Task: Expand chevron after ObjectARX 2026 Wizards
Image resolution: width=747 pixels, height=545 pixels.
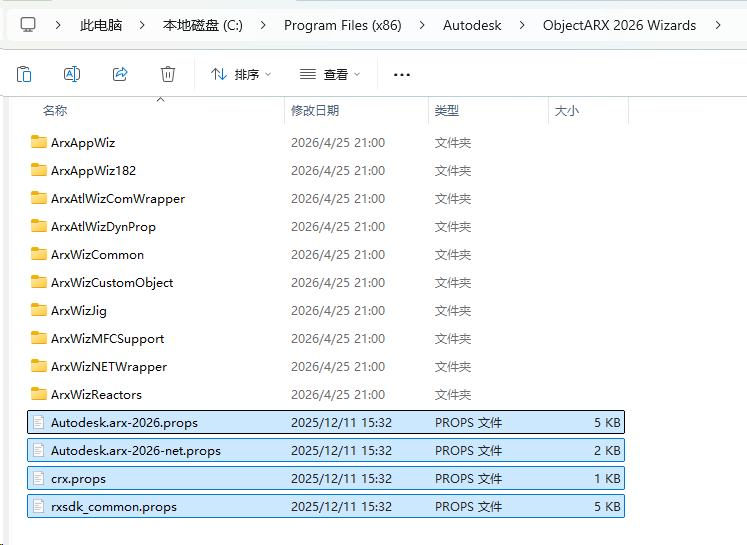Action: (x=718, y=25)
